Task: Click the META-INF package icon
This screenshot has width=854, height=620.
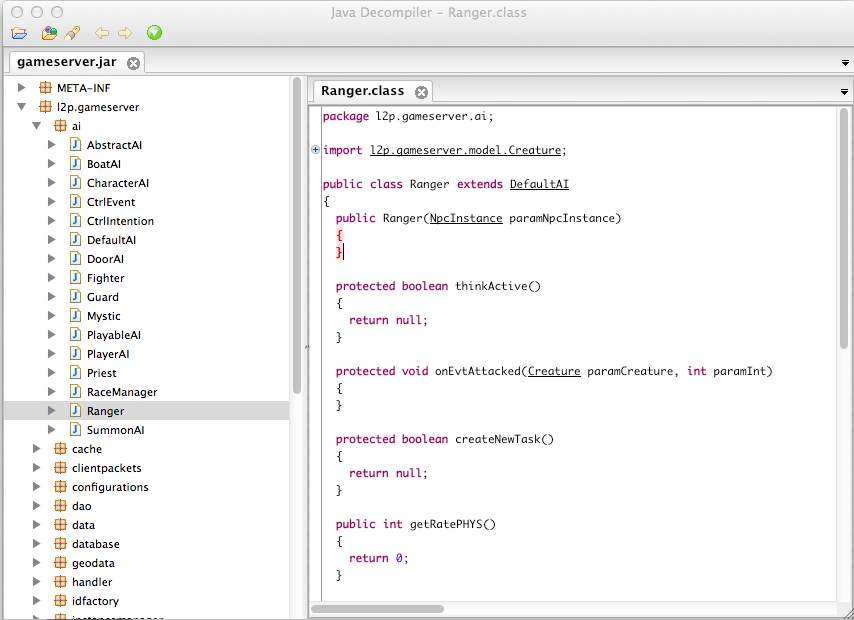Action: (x=46, y=88)
